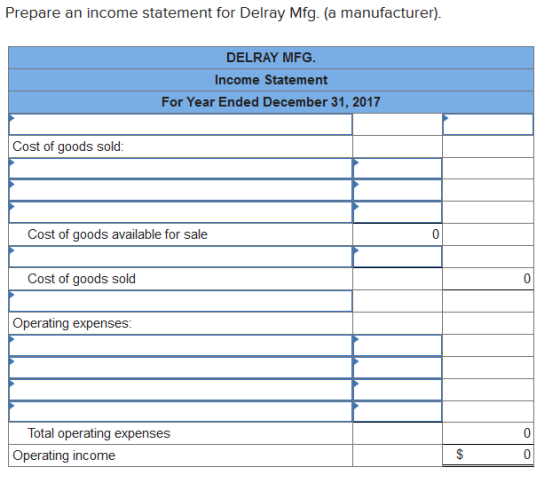Screen dimensions: 560x499
Task: Click the $ 0 value in Operating income row
Action: click(493, 454)
